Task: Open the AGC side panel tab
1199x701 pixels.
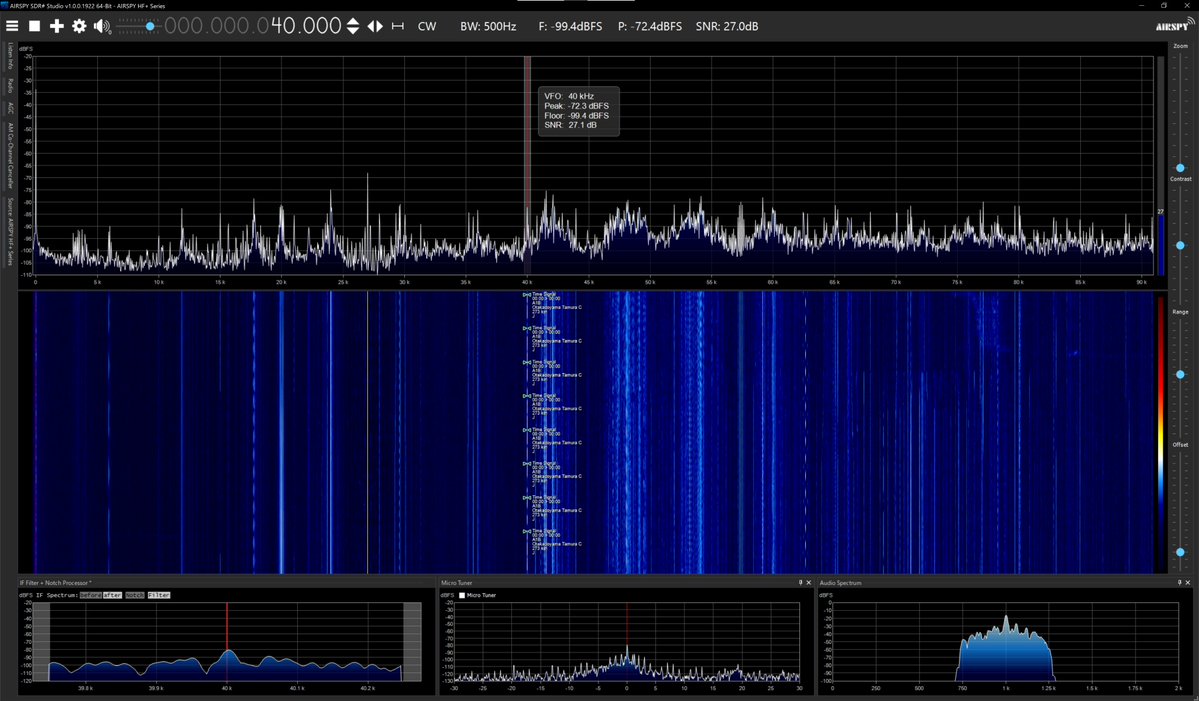Action: (x=10, y=108)
